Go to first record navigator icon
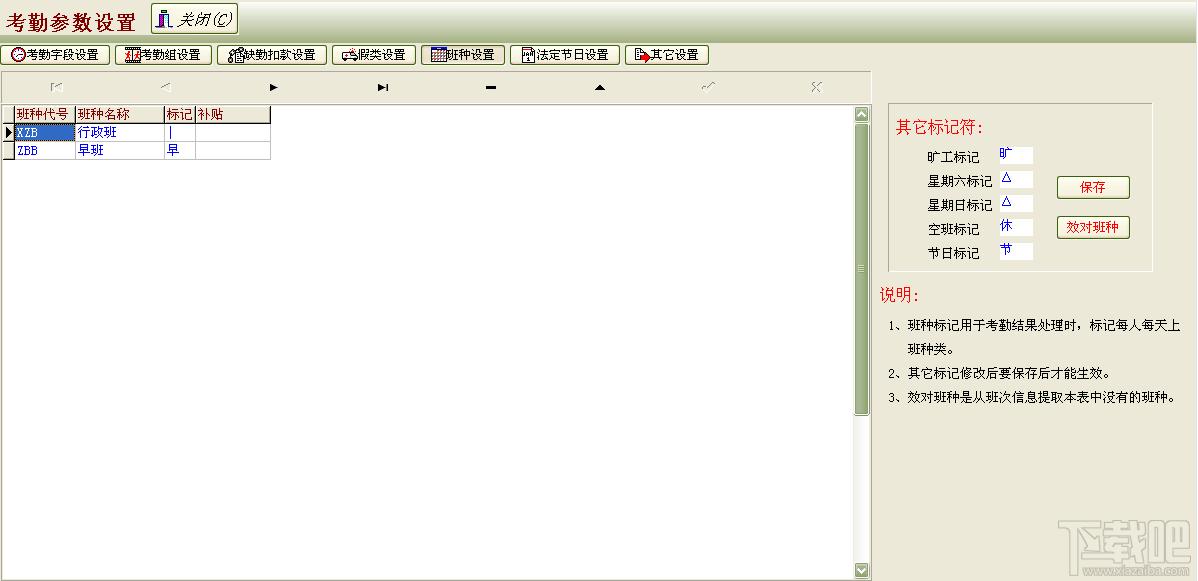 [x=57, y=87]
